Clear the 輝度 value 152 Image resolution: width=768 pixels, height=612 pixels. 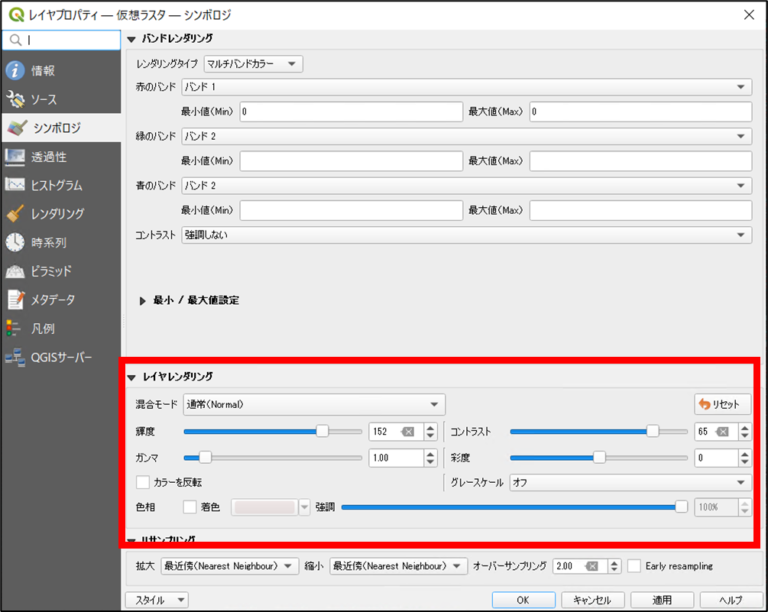click(408, 431)
